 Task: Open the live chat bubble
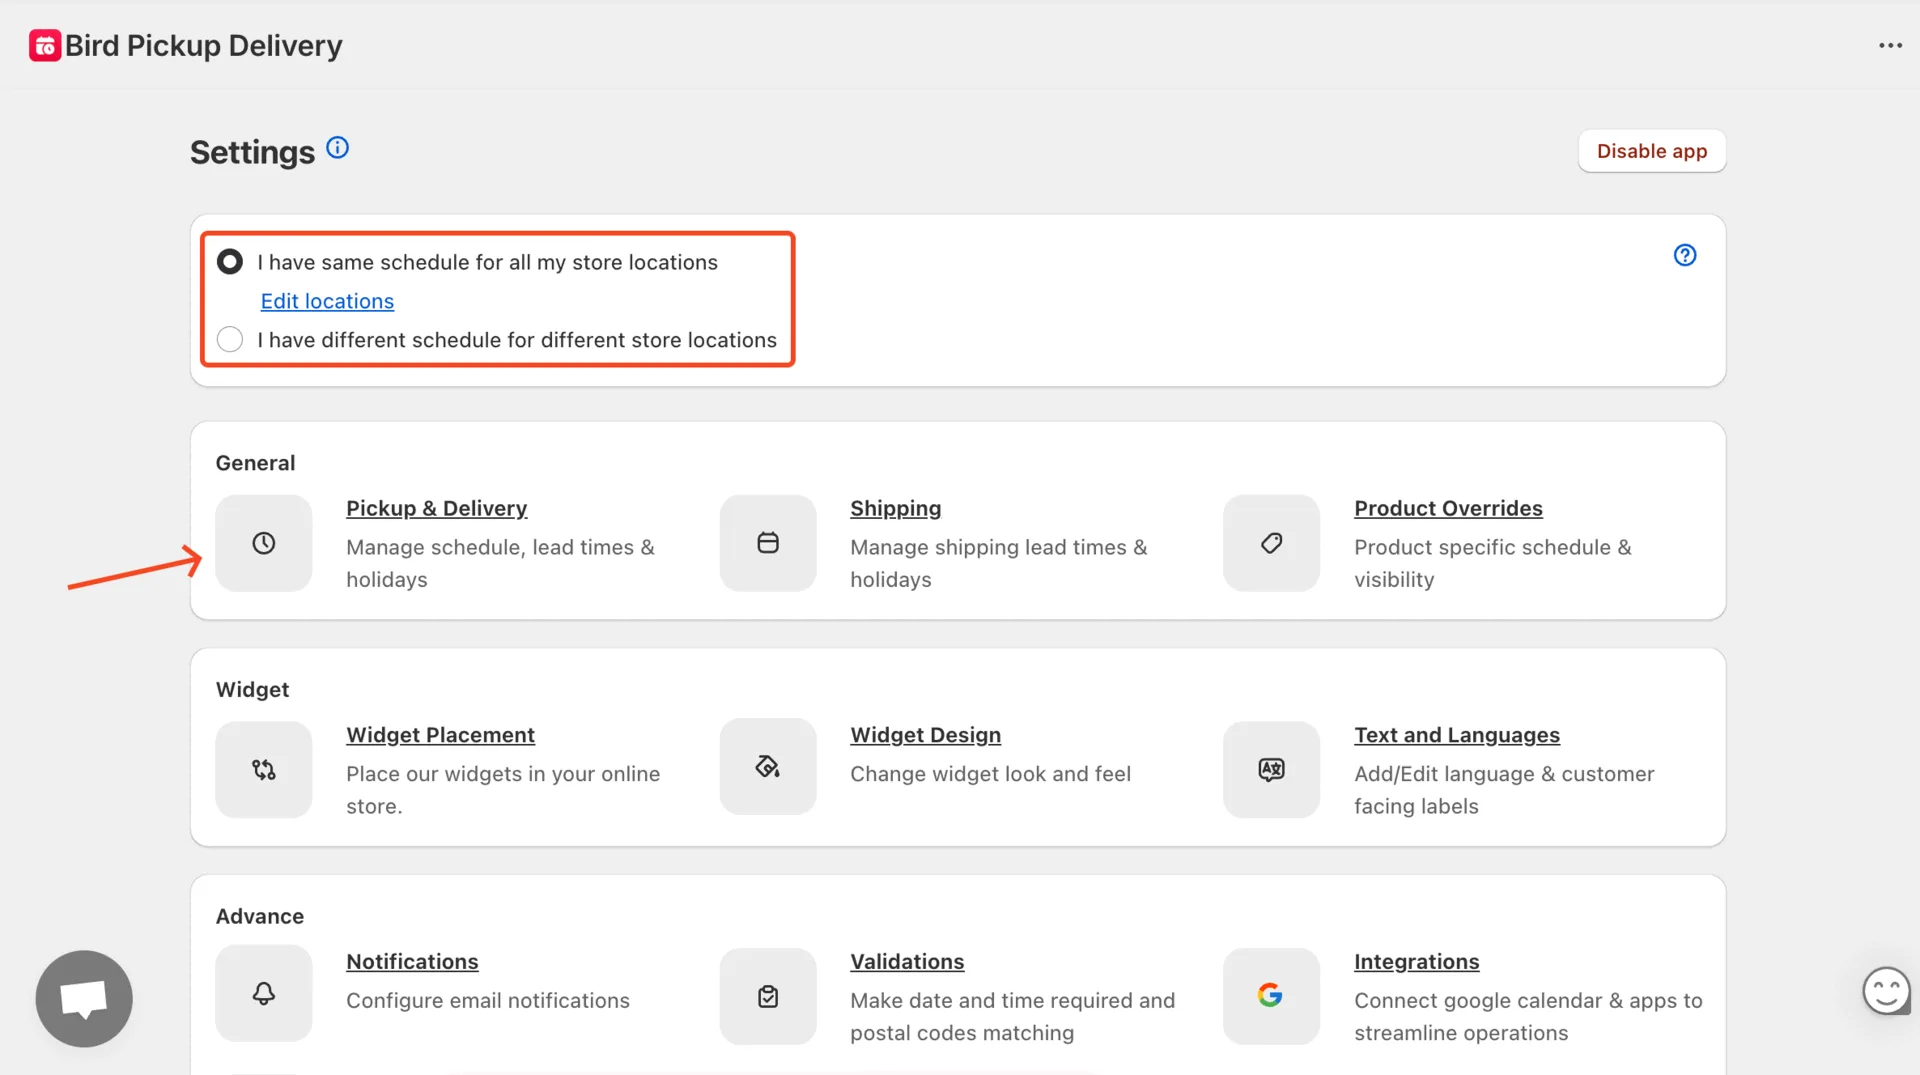pos(84,998)
